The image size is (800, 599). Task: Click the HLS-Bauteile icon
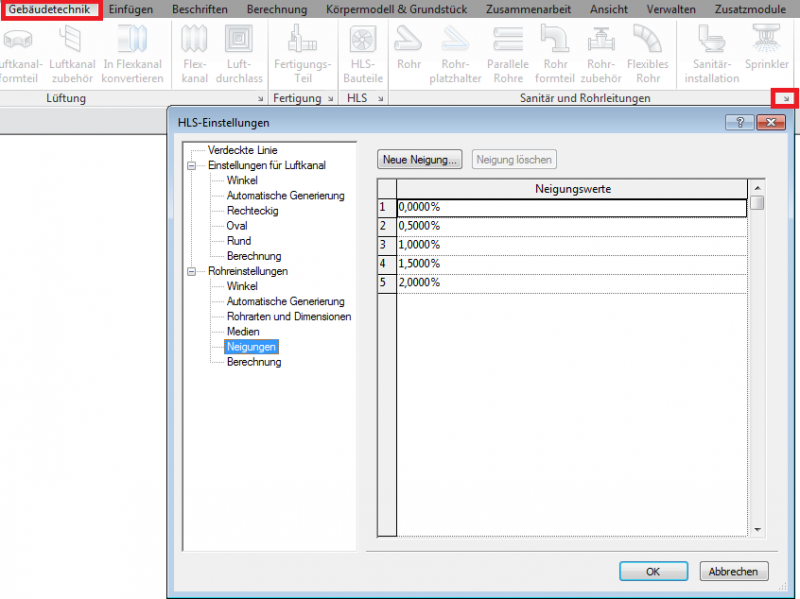point(362,40)
